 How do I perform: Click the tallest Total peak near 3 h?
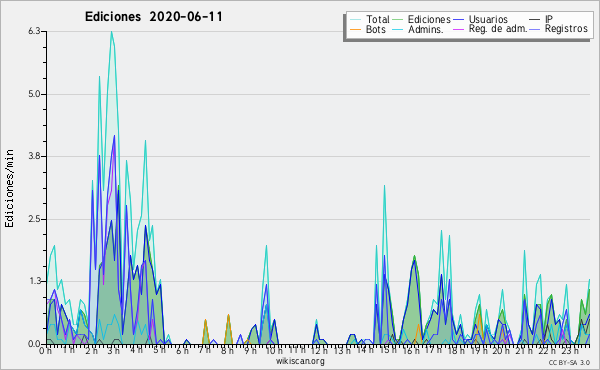111,32
